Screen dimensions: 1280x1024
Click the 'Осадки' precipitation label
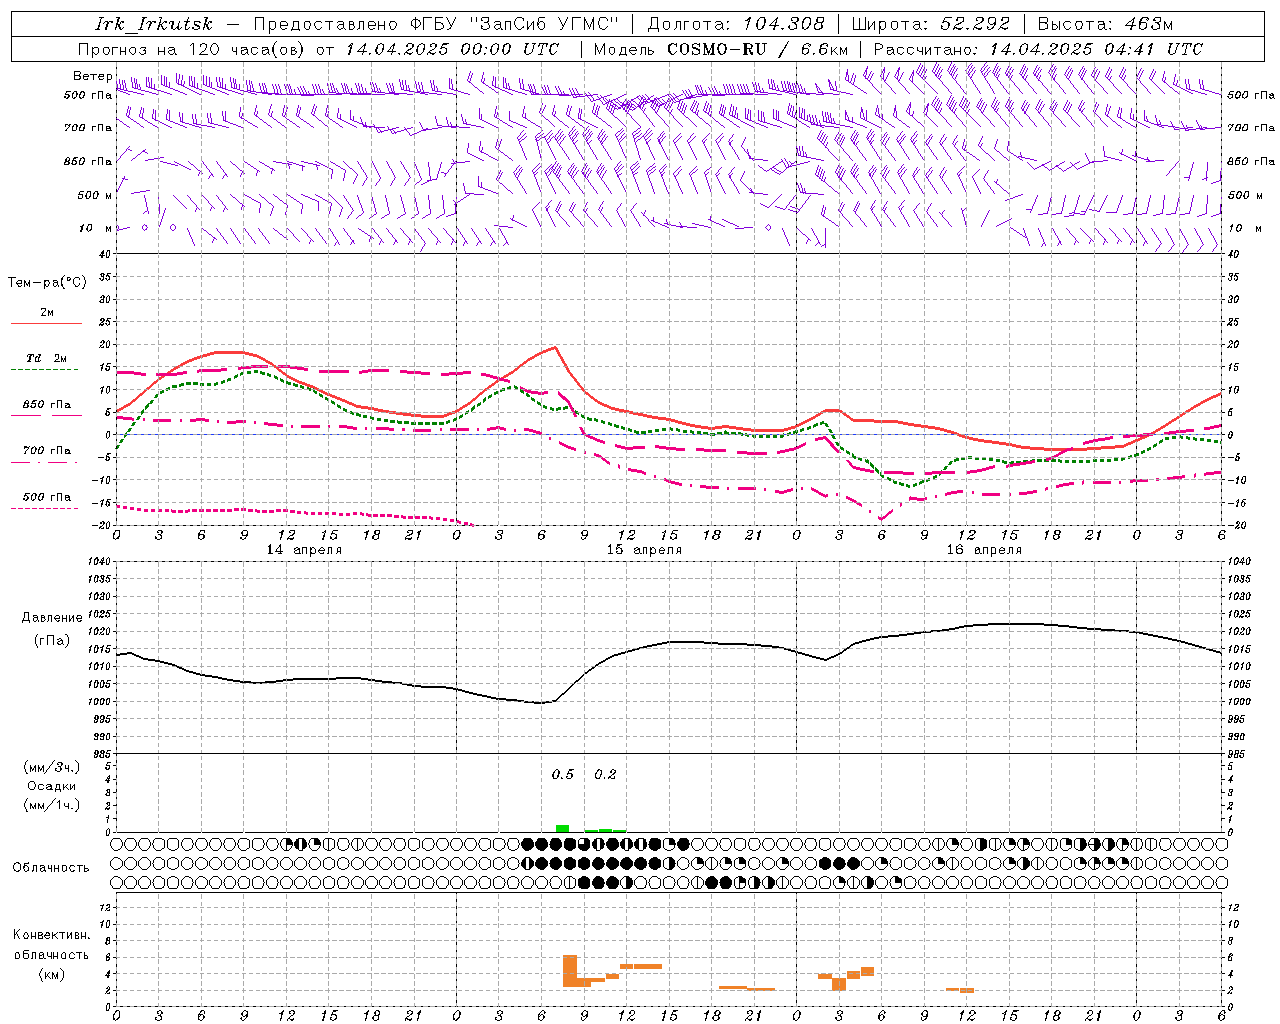click(52, 786)
